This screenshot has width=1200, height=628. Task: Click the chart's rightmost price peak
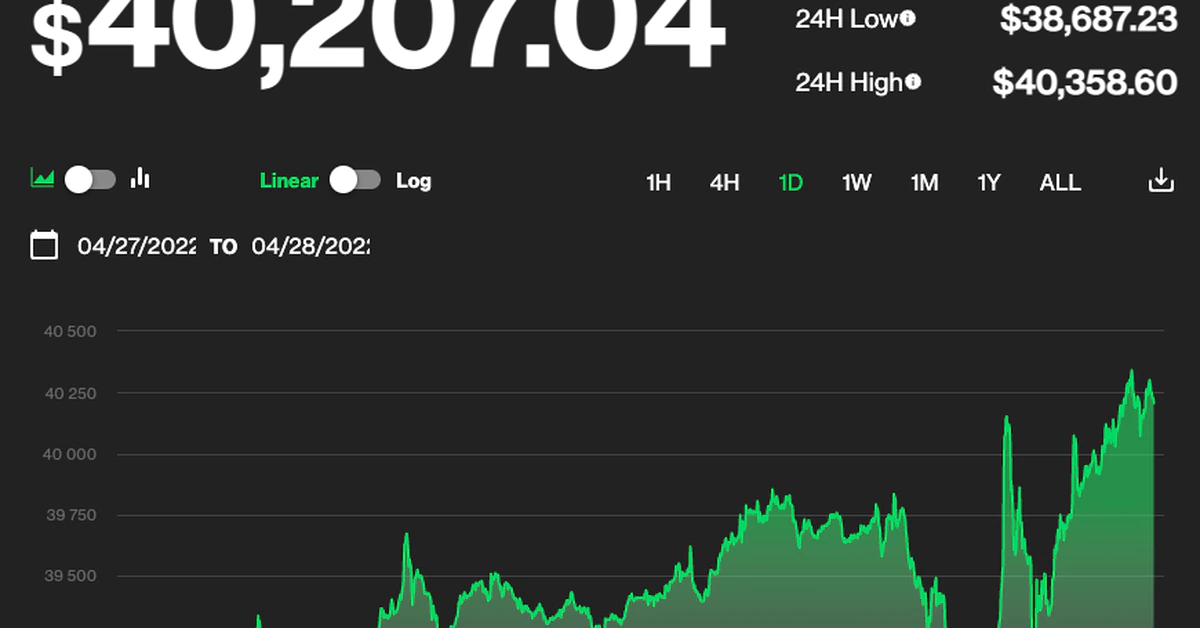[1132, 372]
